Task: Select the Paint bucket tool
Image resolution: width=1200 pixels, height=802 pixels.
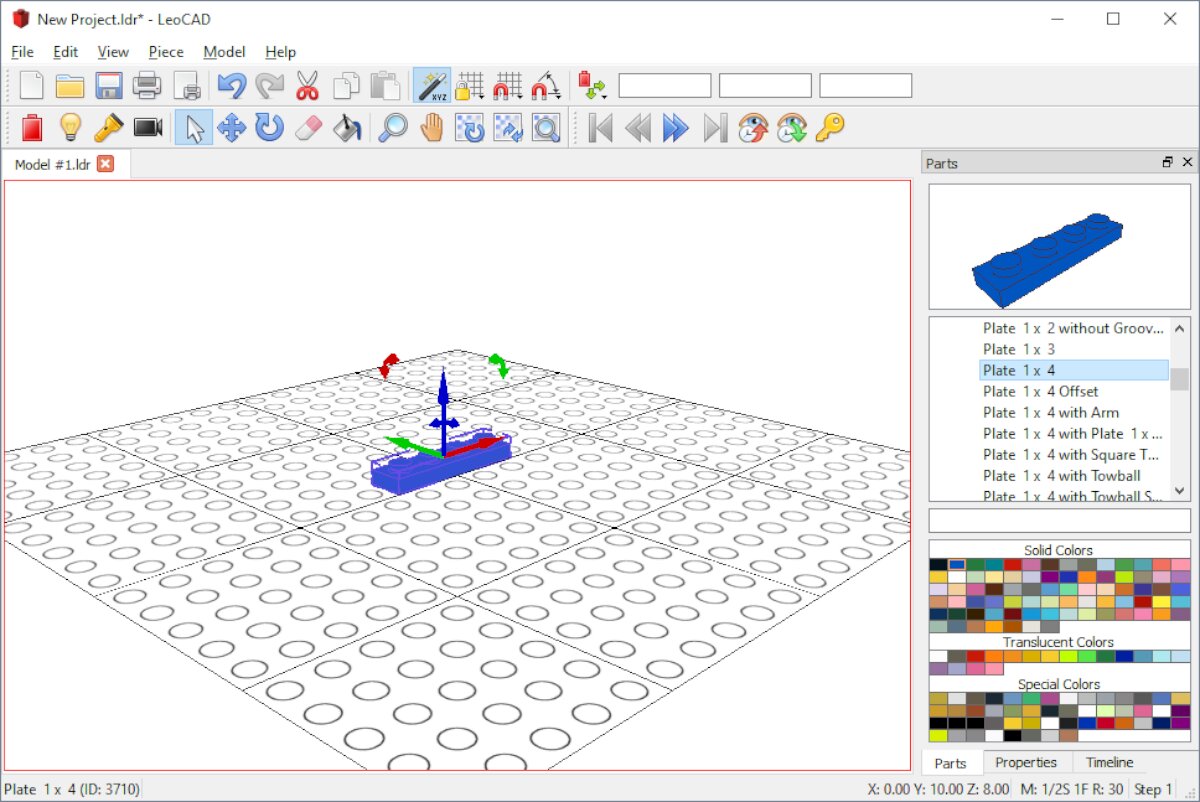Action: 347,128
